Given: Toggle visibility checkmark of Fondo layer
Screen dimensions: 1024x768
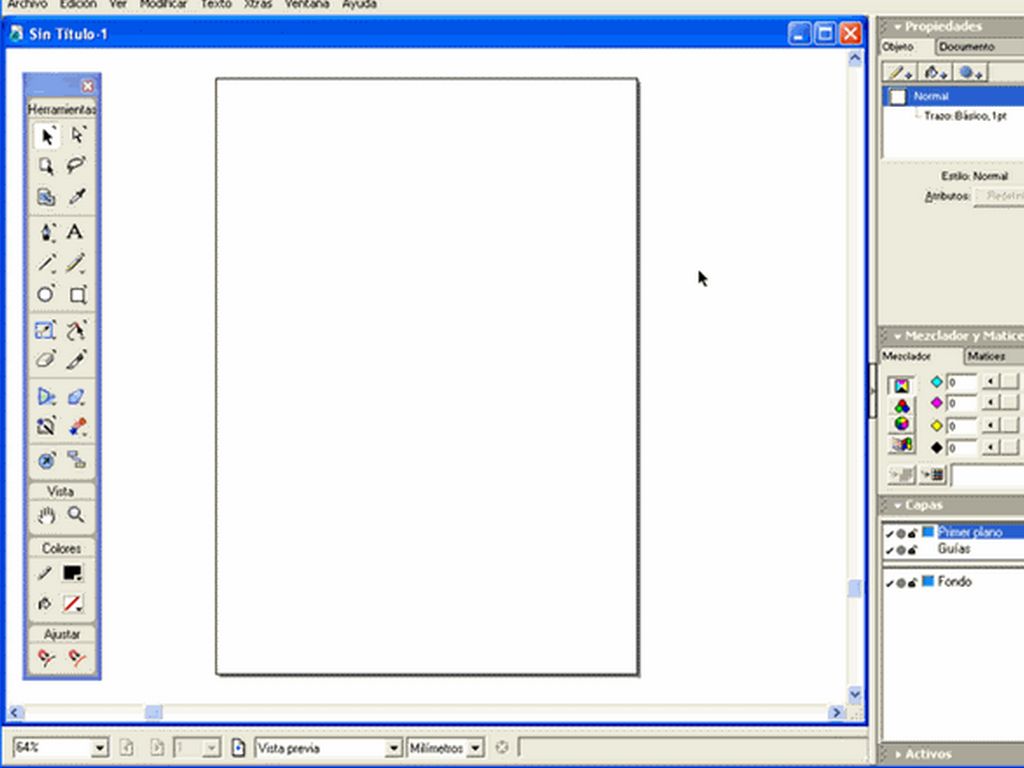Looking at the screenshot, I should tap(889, 583).
